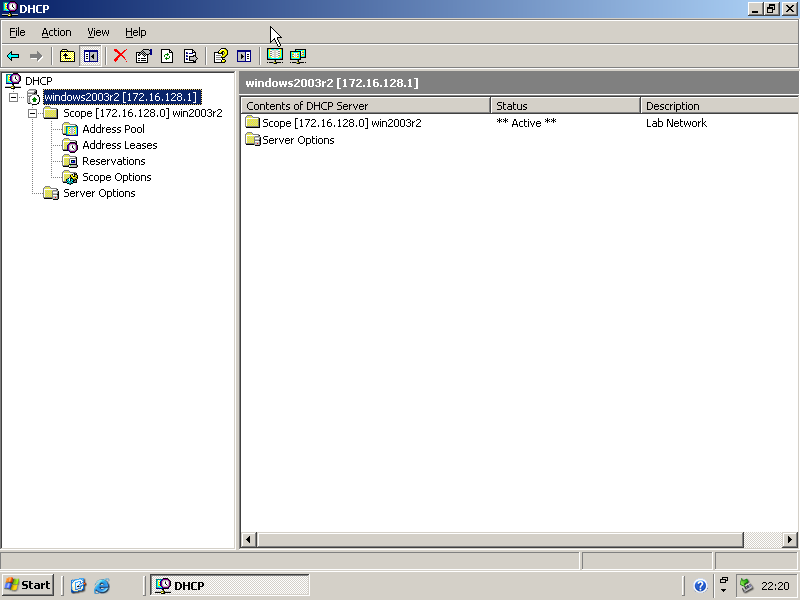
Task: Toggle the Show/Hide Action Pane button
Action: coord(244,56)
